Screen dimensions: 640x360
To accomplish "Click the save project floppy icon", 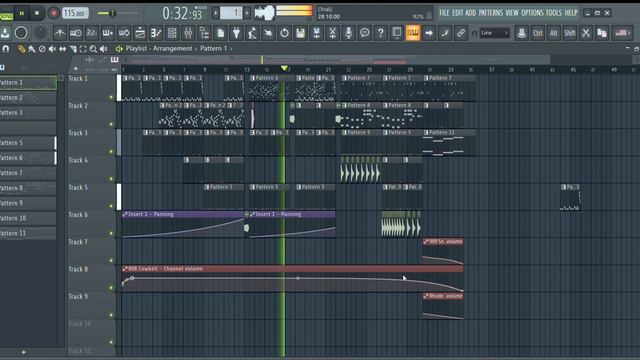I will click(x=300, y=33).
